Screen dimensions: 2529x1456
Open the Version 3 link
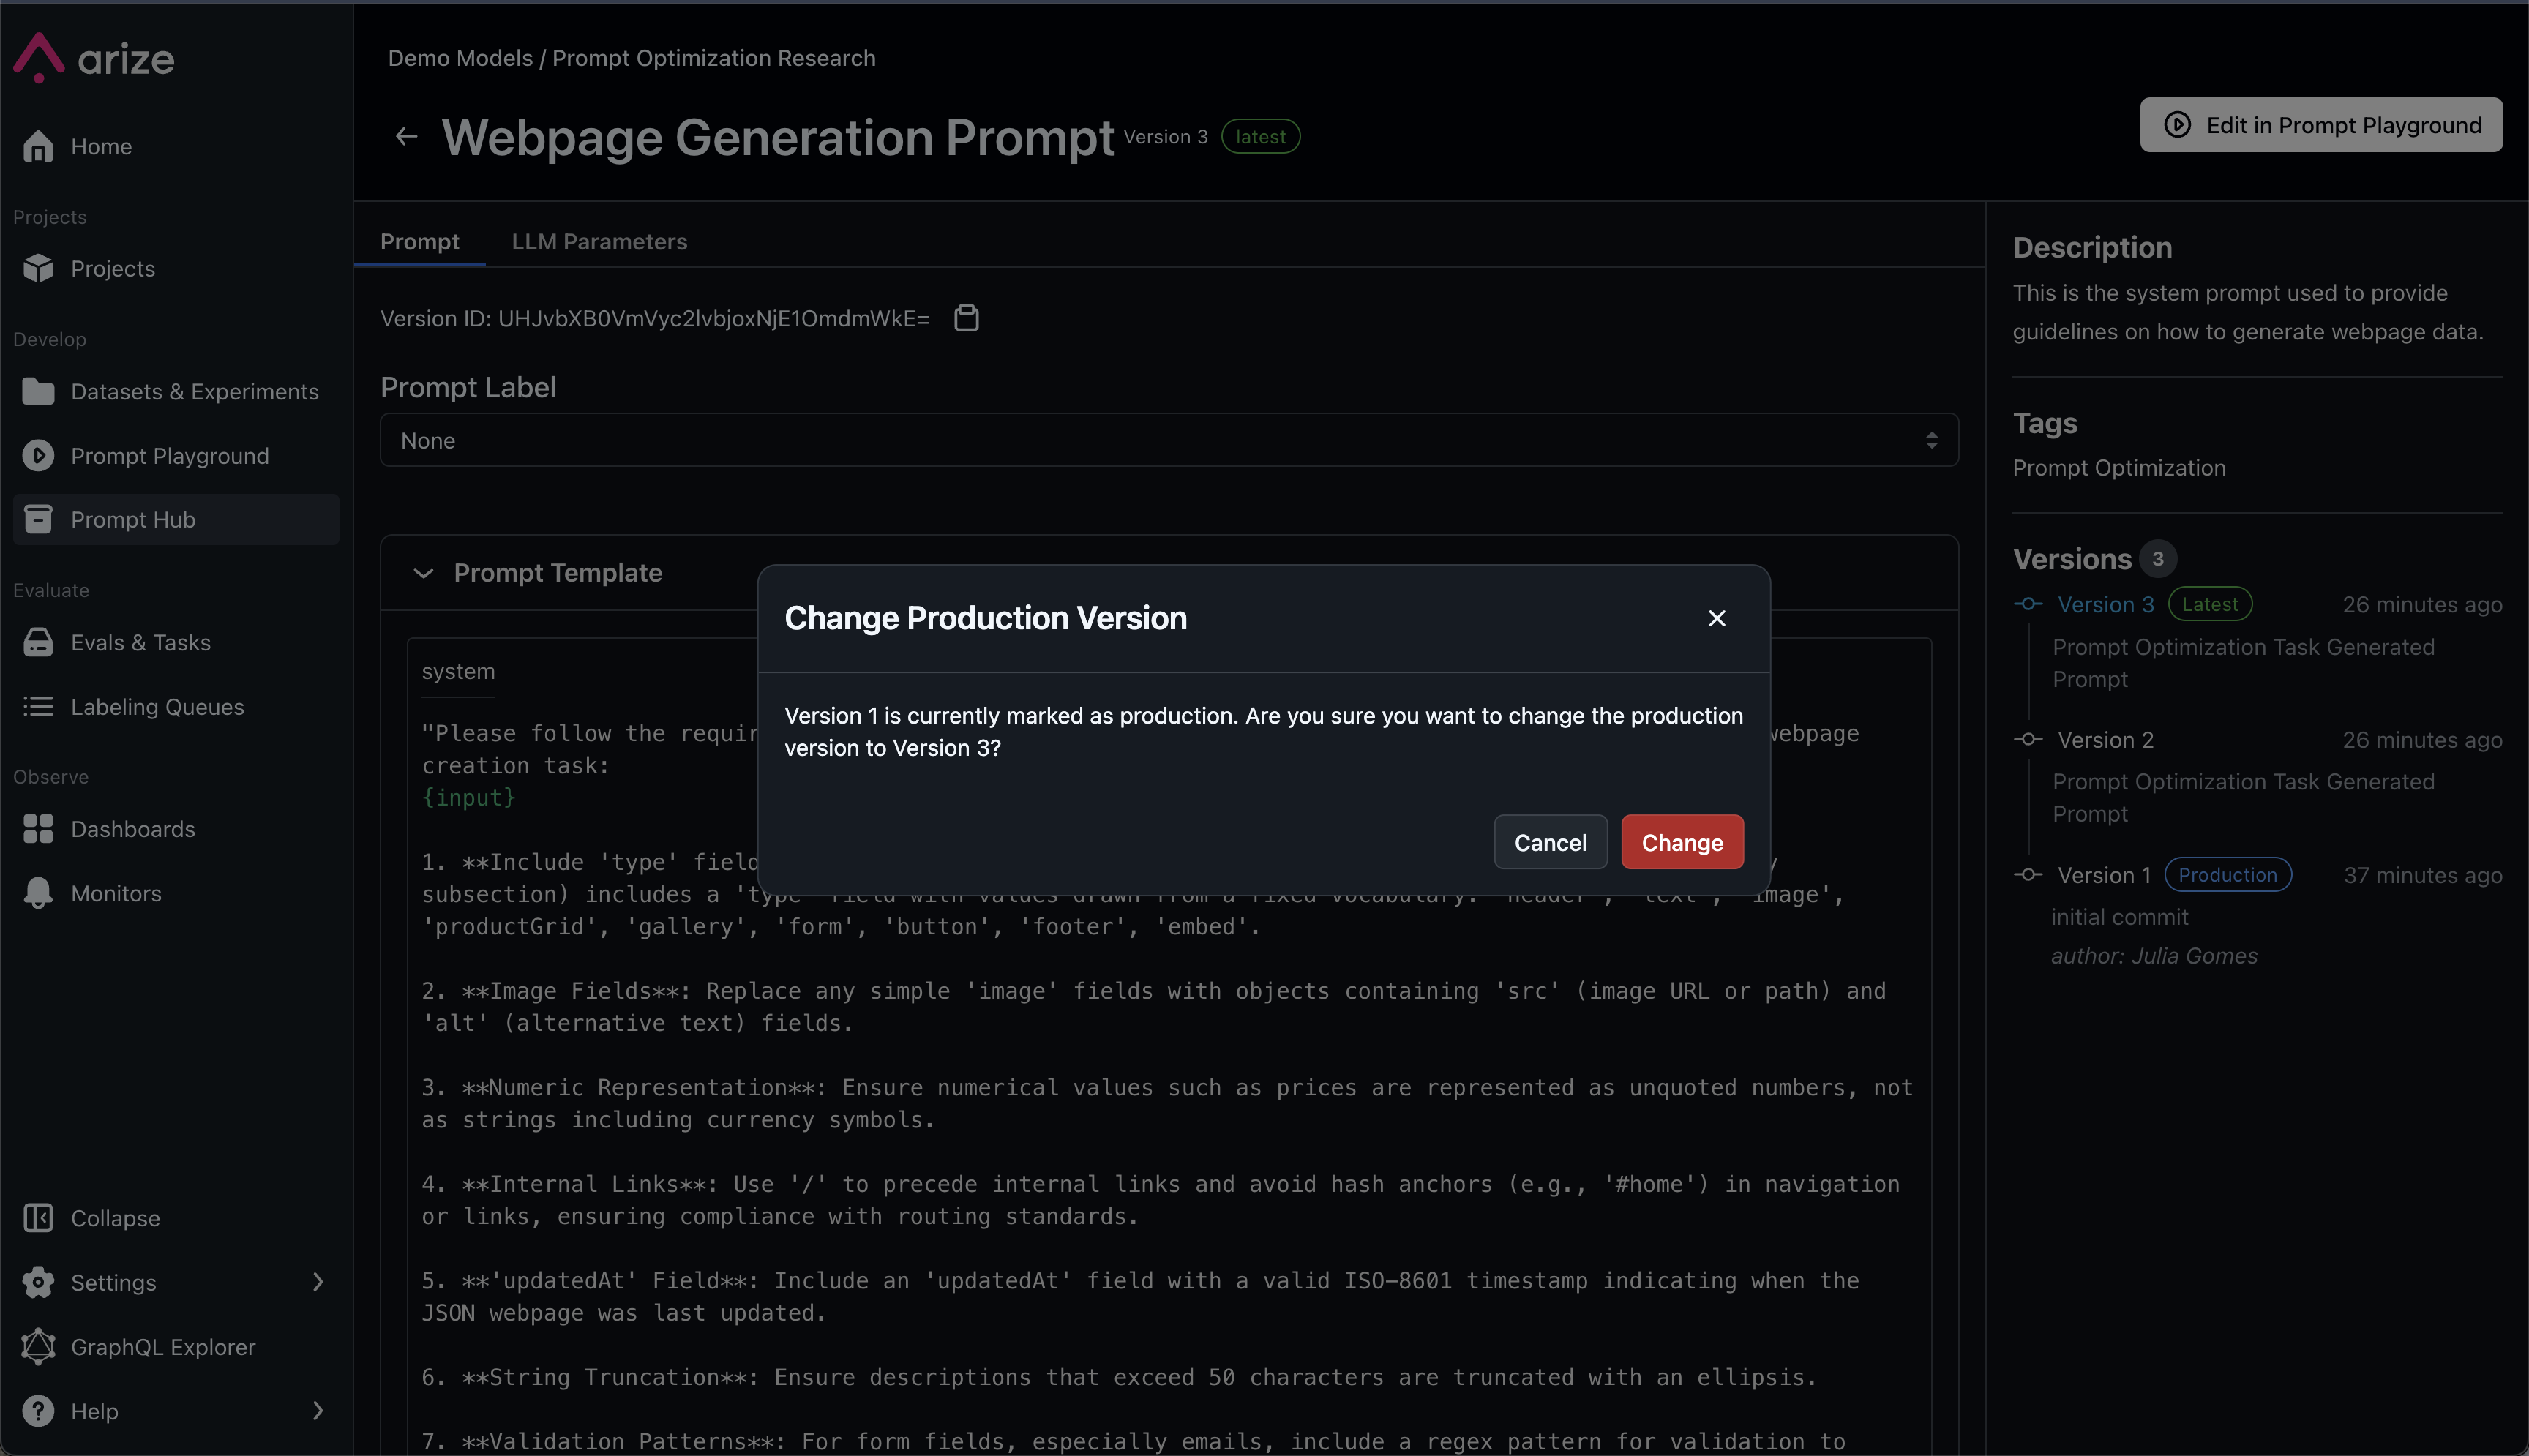click(x=2105, y=604)
